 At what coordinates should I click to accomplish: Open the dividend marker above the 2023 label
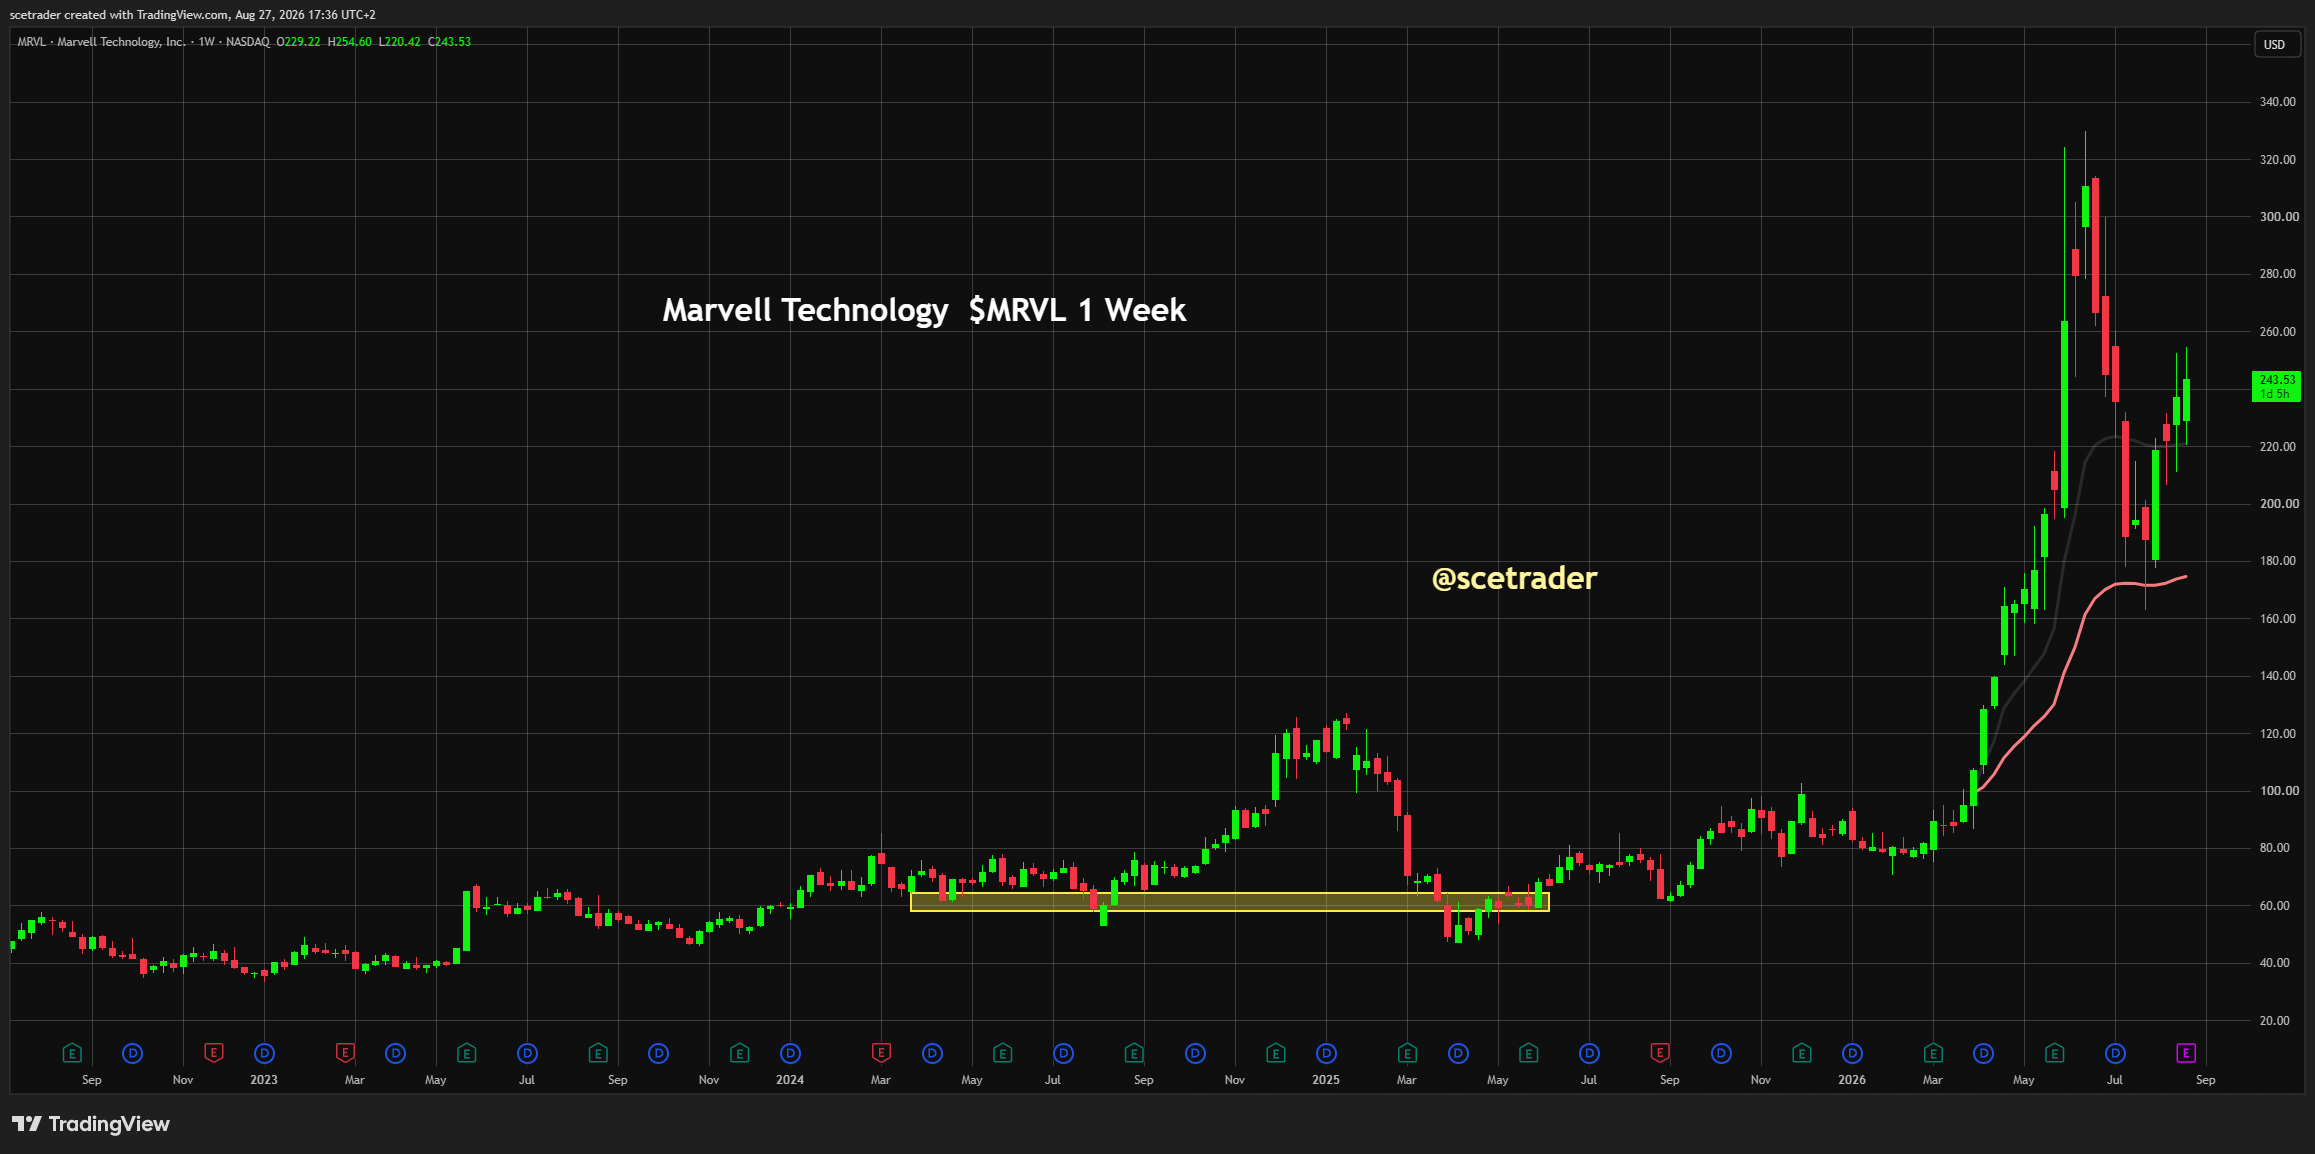point(264,1053)
